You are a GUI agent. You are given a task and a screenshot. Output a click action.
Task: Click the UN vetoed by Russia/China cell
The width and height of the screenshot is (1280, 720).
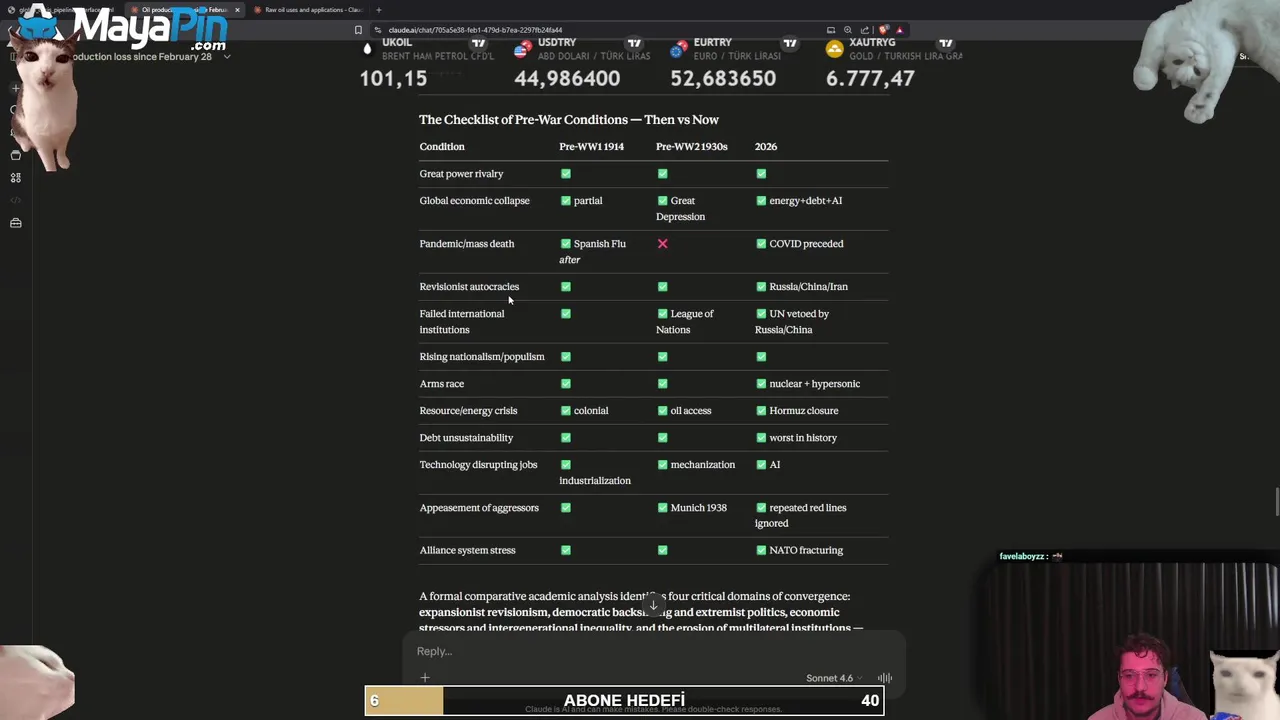click(792, 322)
